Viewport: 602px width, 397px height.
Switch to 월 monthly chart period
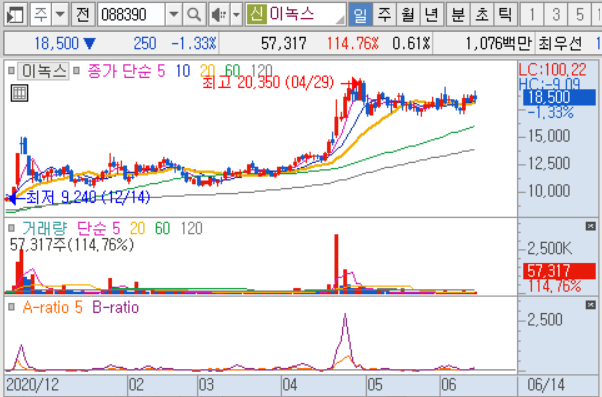tap(408, 15)
